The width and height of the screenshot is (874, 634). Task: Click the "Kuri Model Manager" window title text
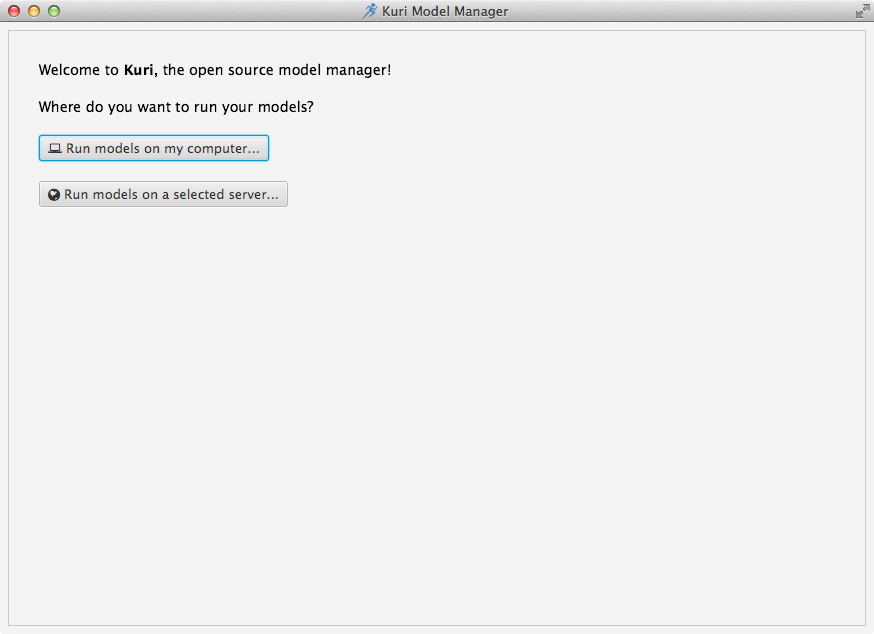click(445, 11)
